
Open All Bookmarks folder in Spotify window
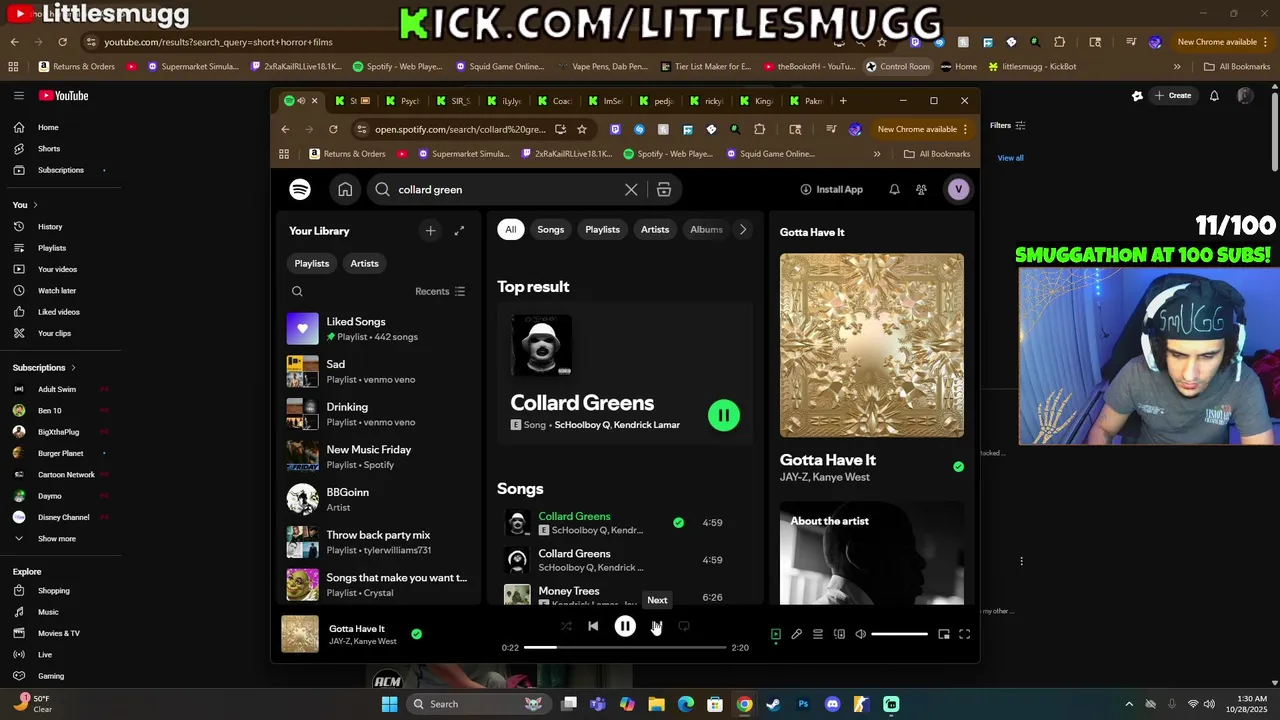pyautogui.click(x=937, y=154)
